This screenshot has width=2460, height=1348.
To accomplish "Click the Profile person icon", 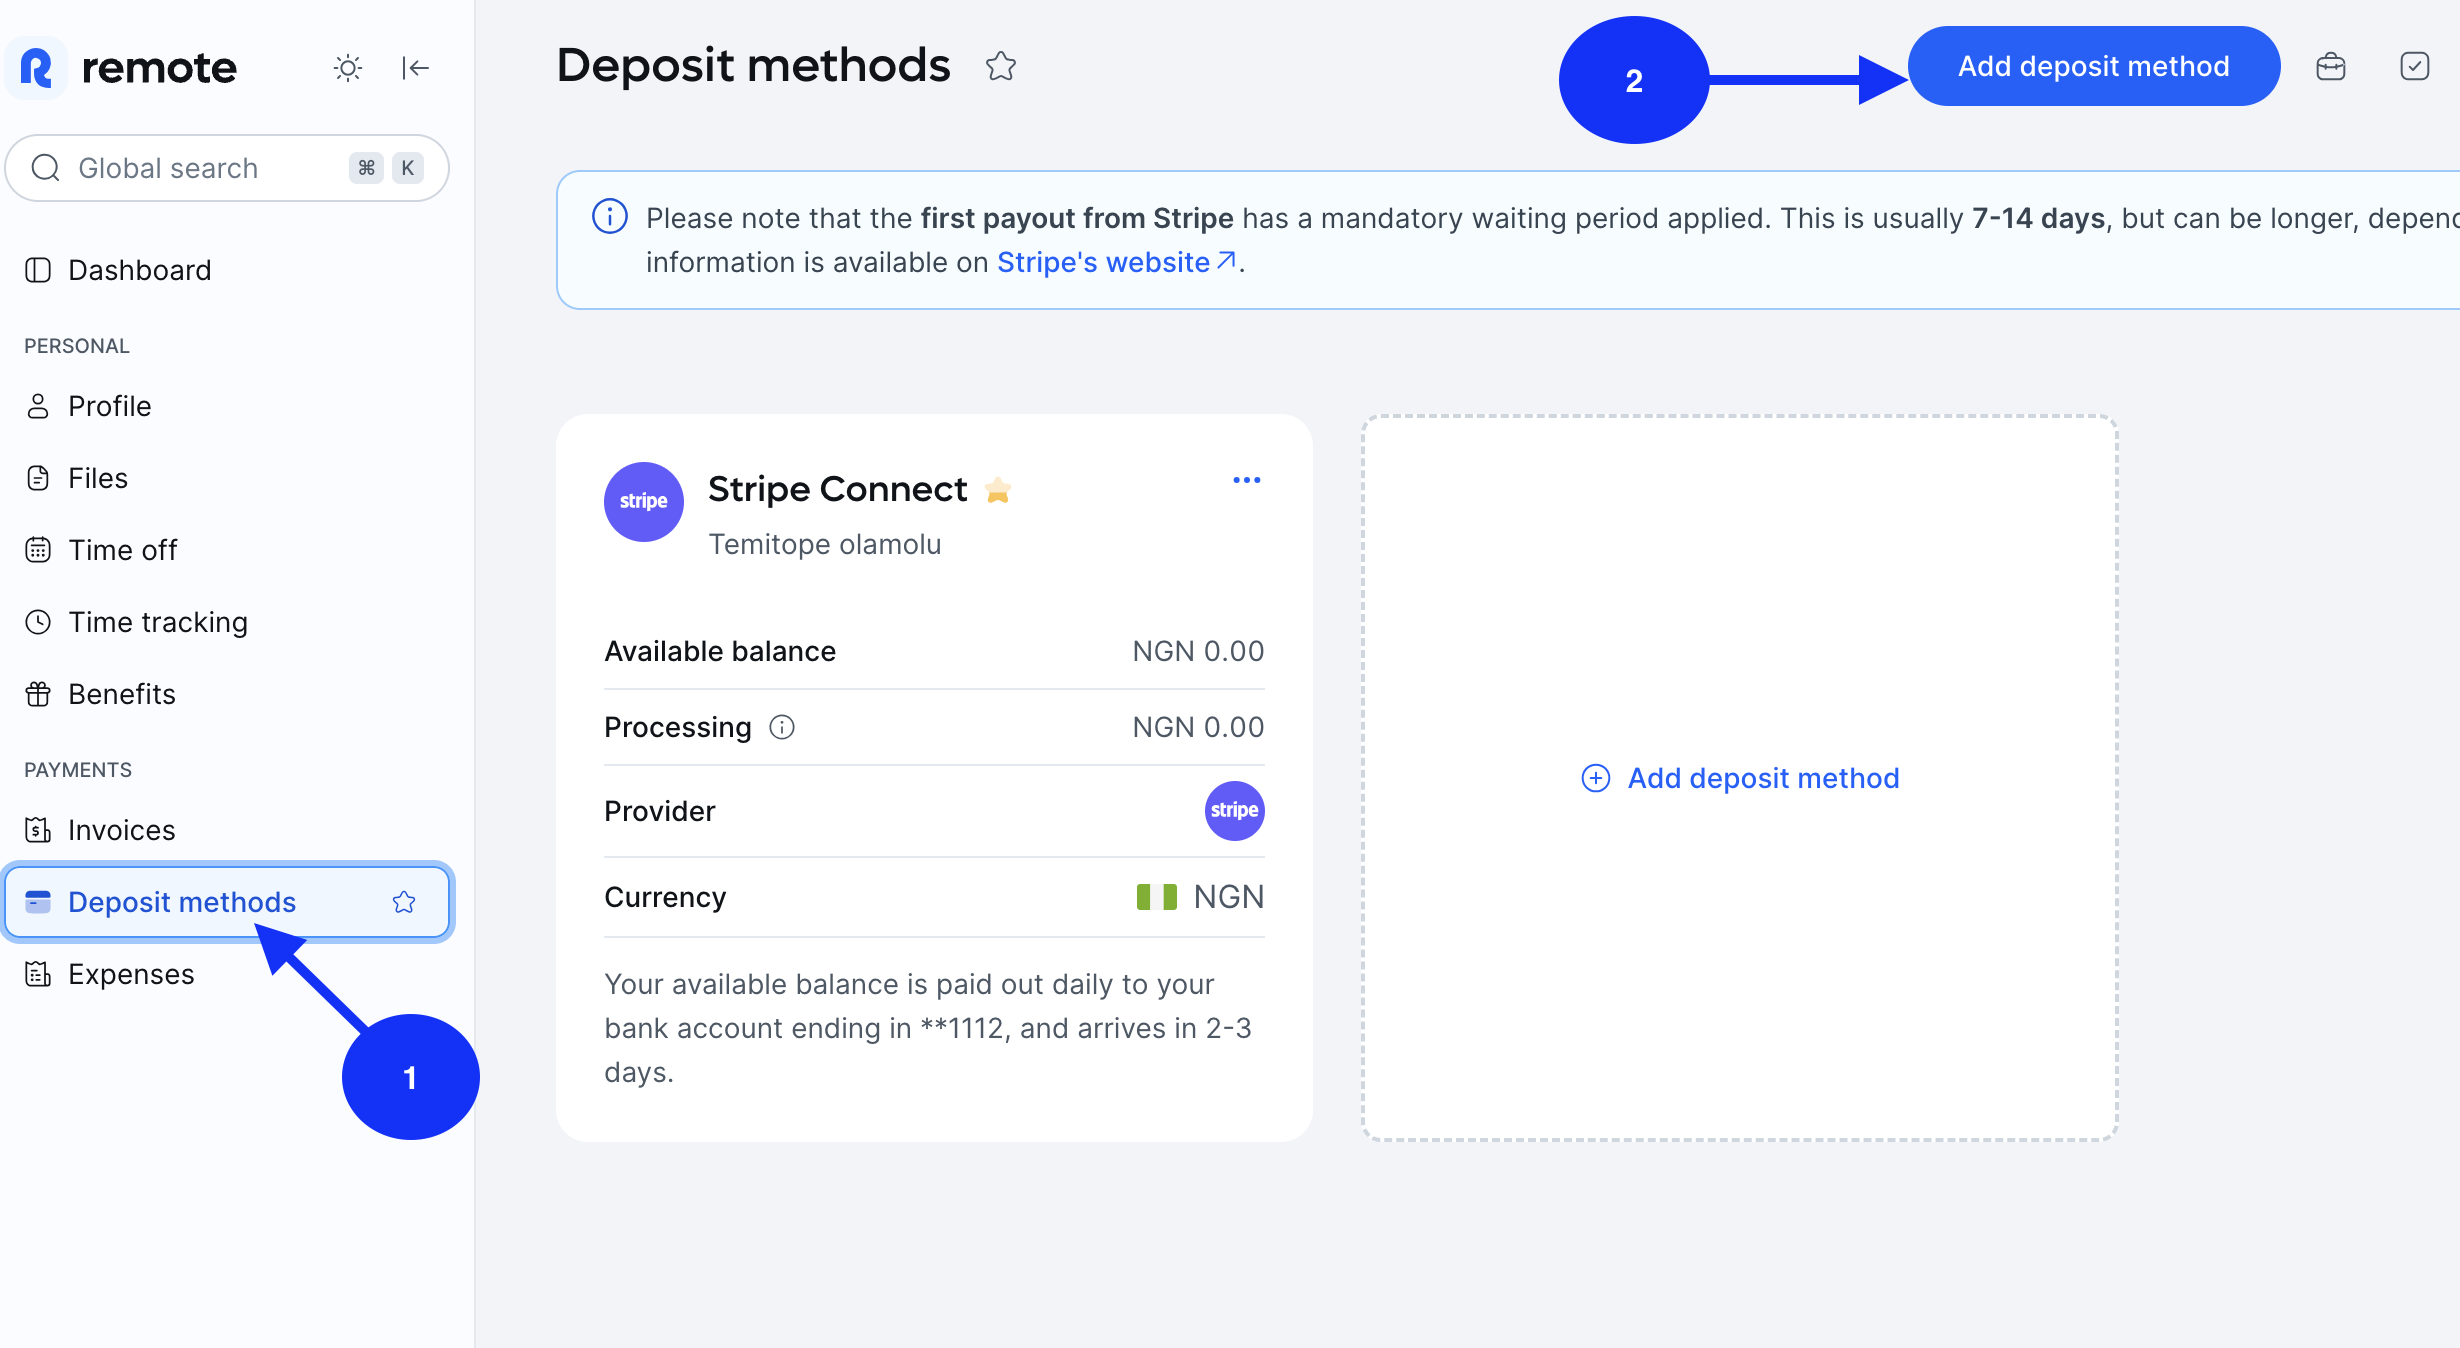I will click(x=38, y=406).
